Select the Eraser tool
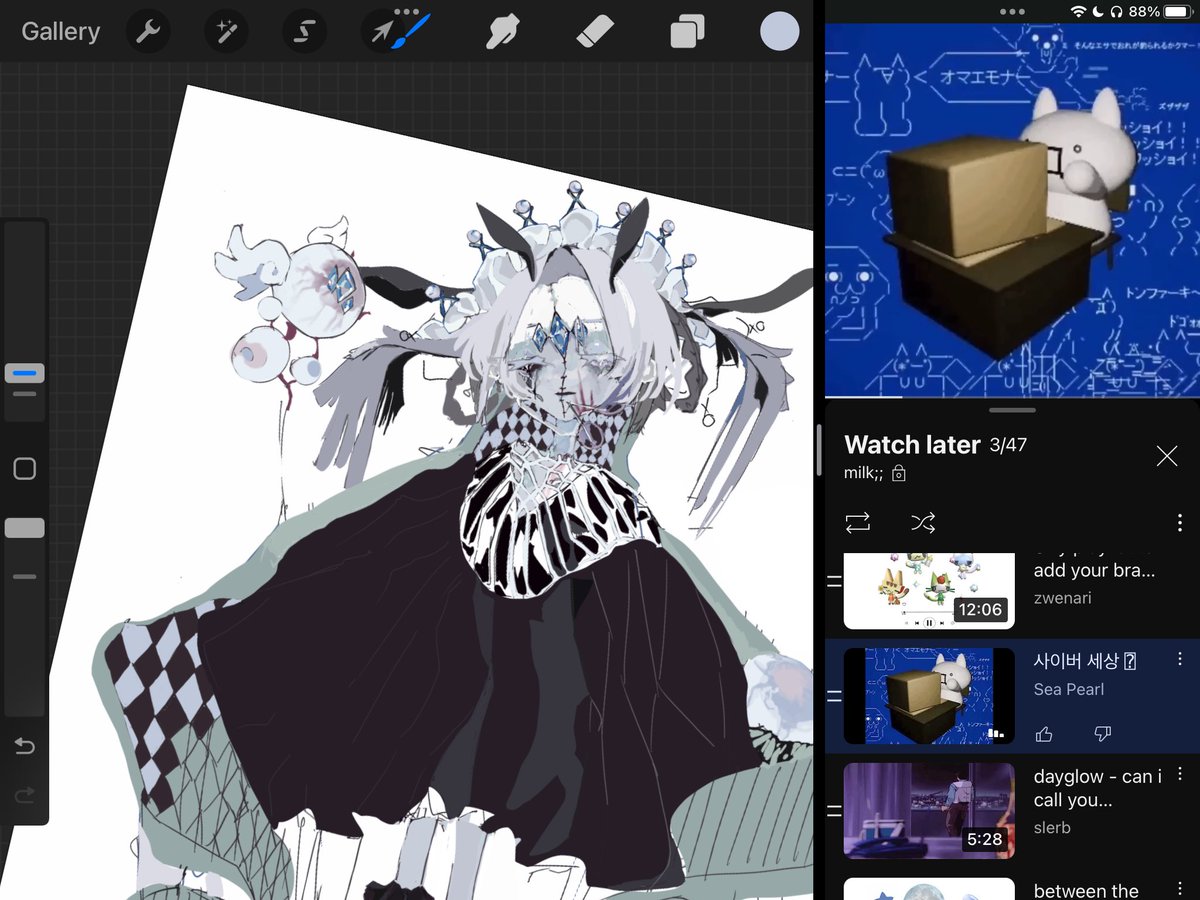Viewport: 1200px width, 900px height. [x=595, y=32]
